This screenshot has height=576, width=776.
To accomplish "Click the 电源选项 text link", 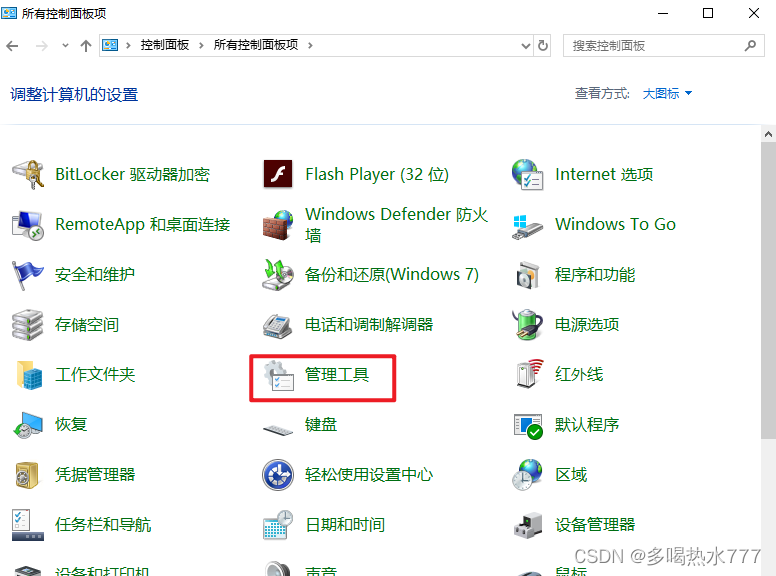I will (x=587, y=325).
